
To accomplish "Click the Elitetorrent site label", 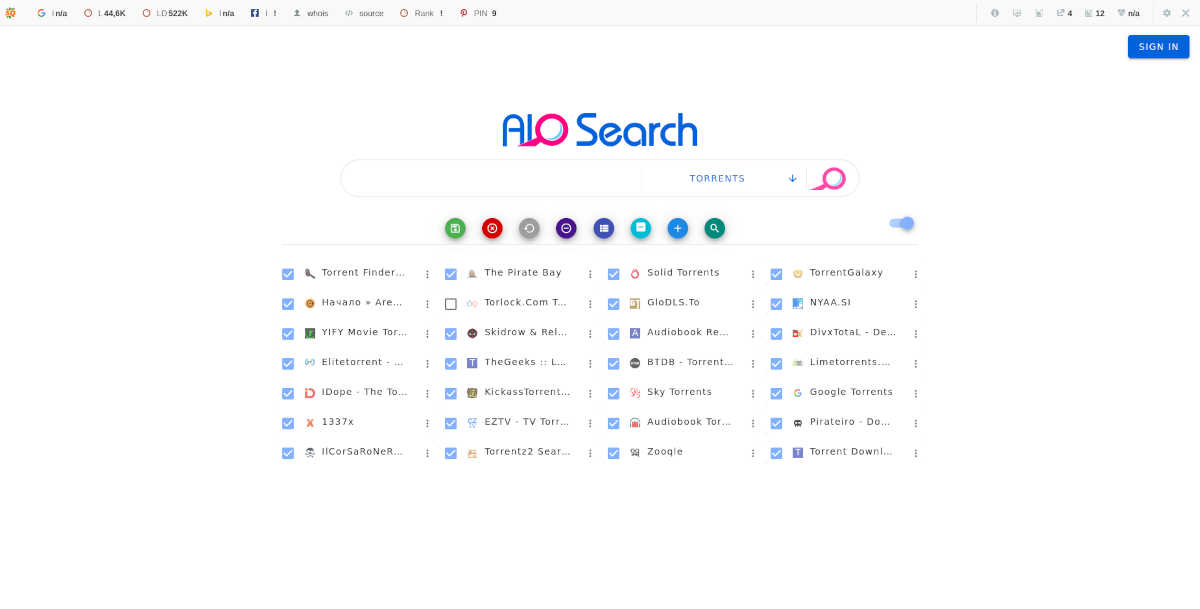I will click(x=363, y=362).
